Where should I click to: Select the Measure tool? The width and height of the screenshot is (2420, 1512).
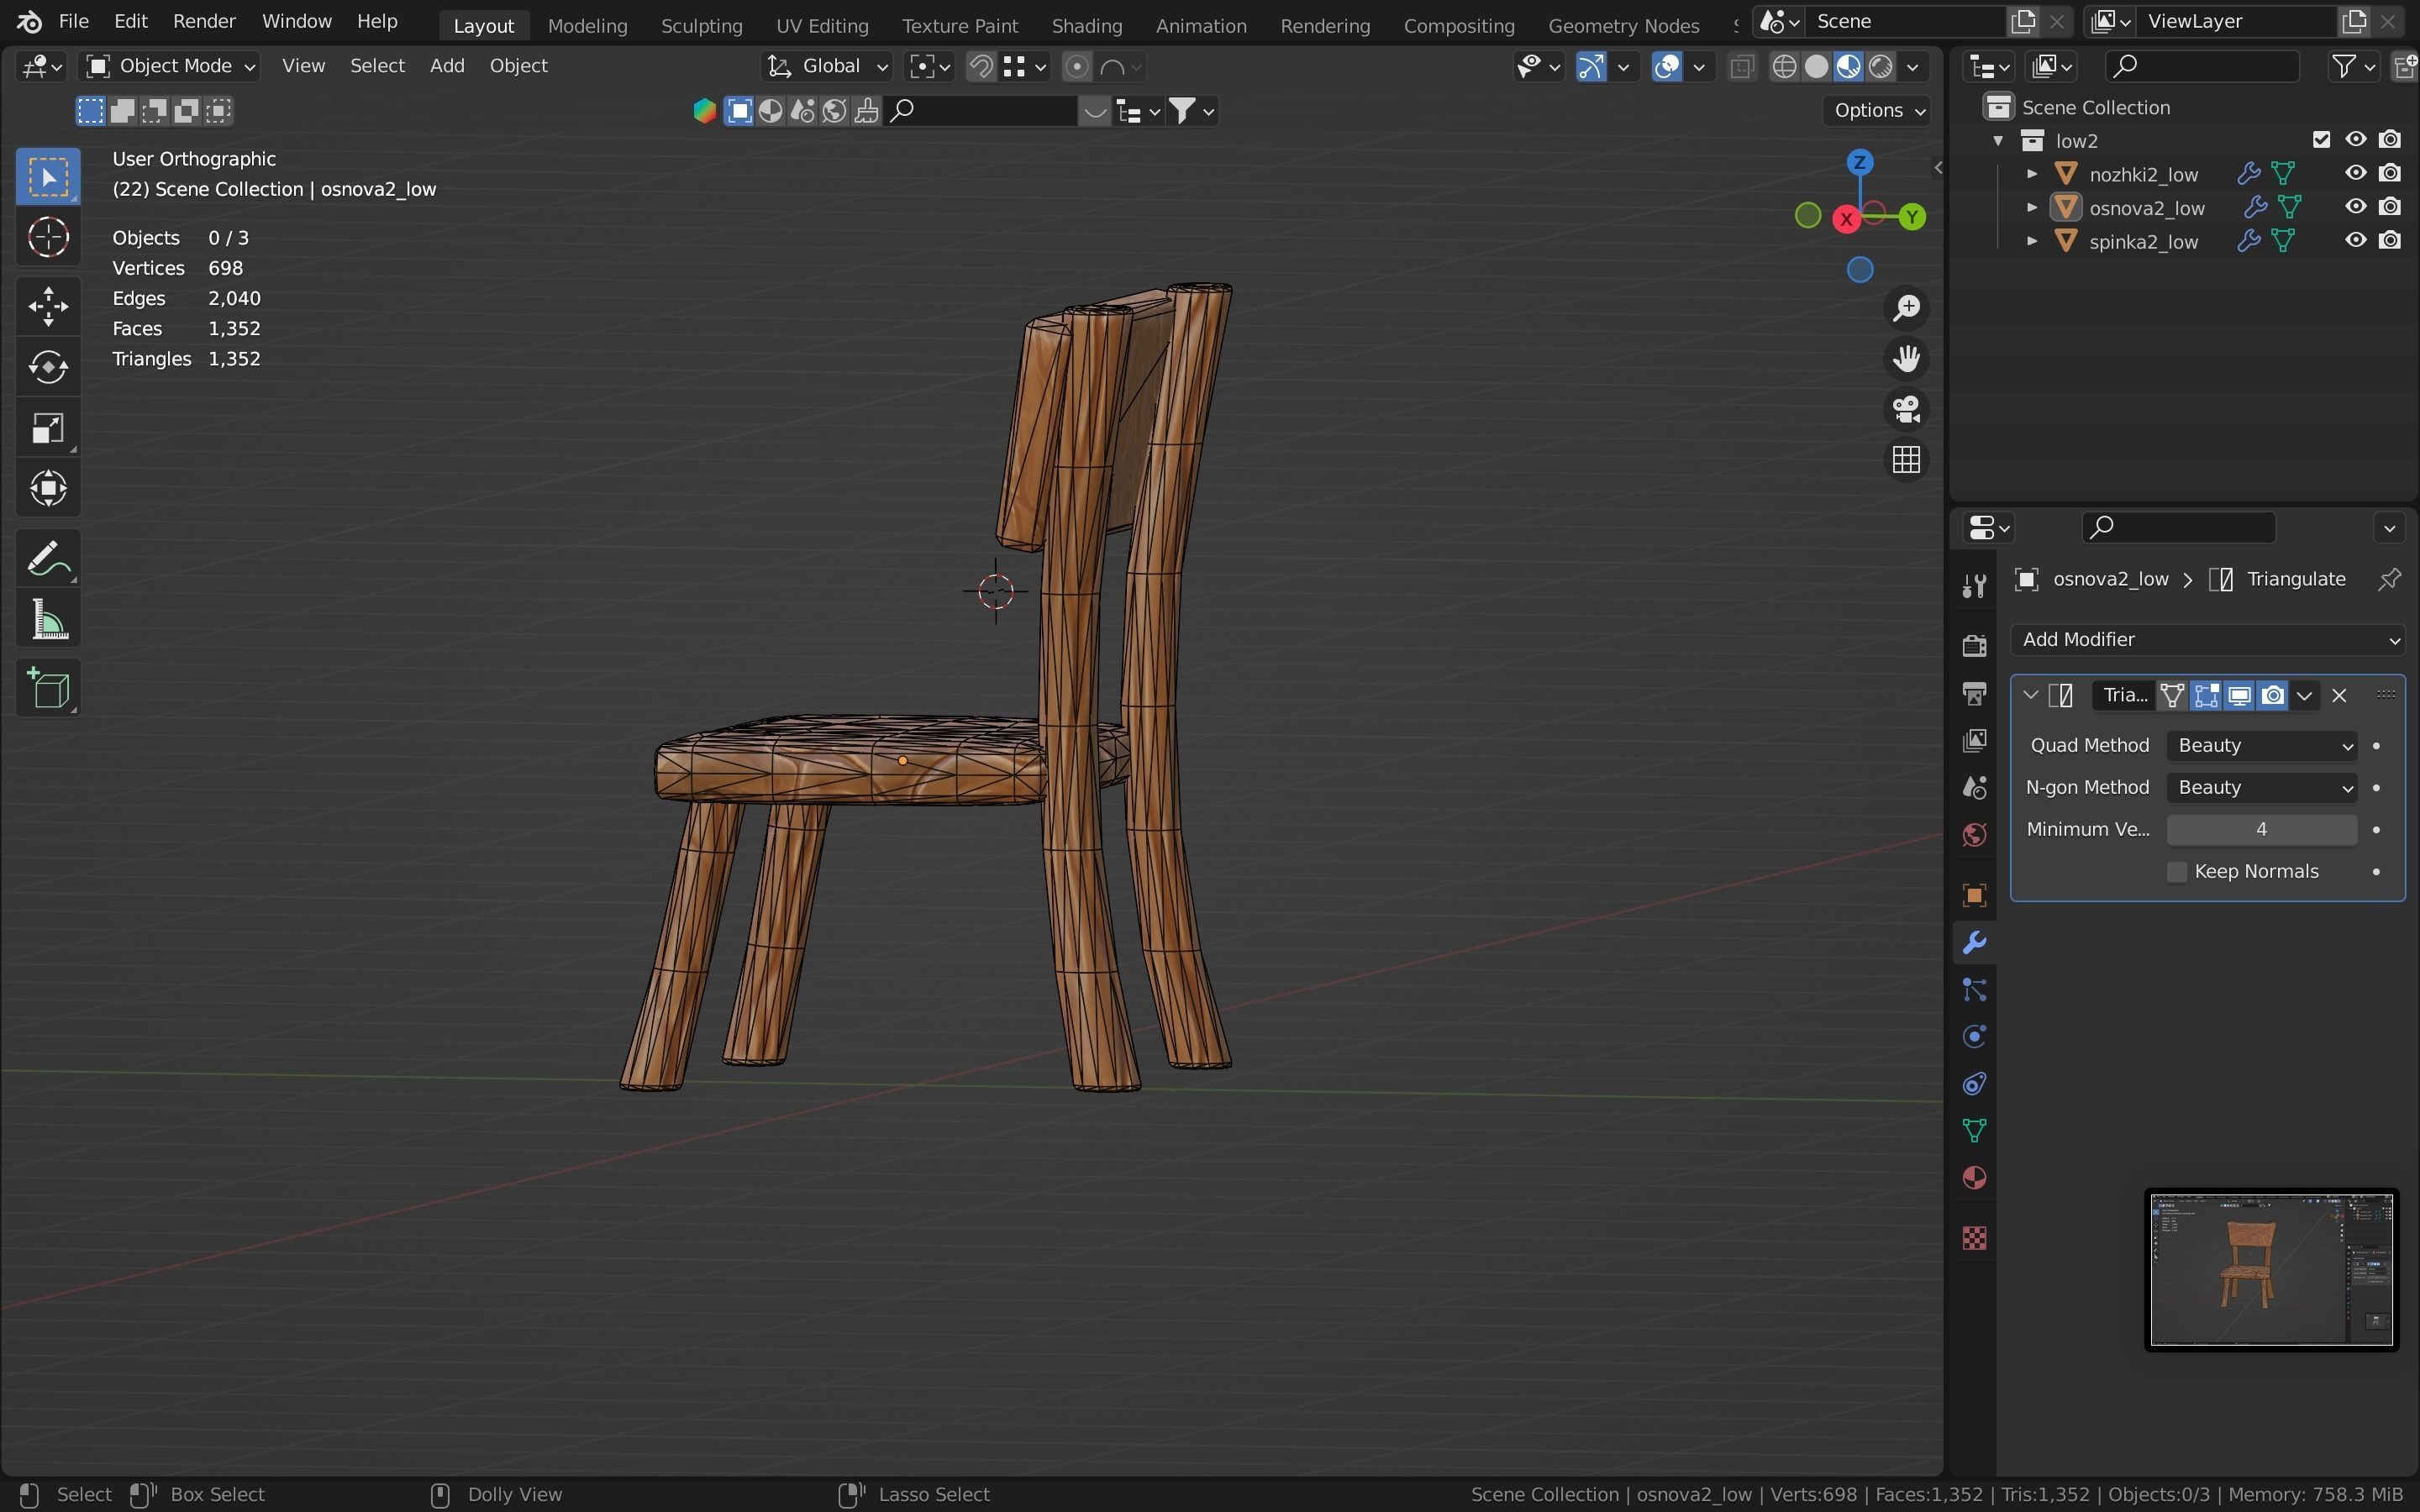(48, 619)
